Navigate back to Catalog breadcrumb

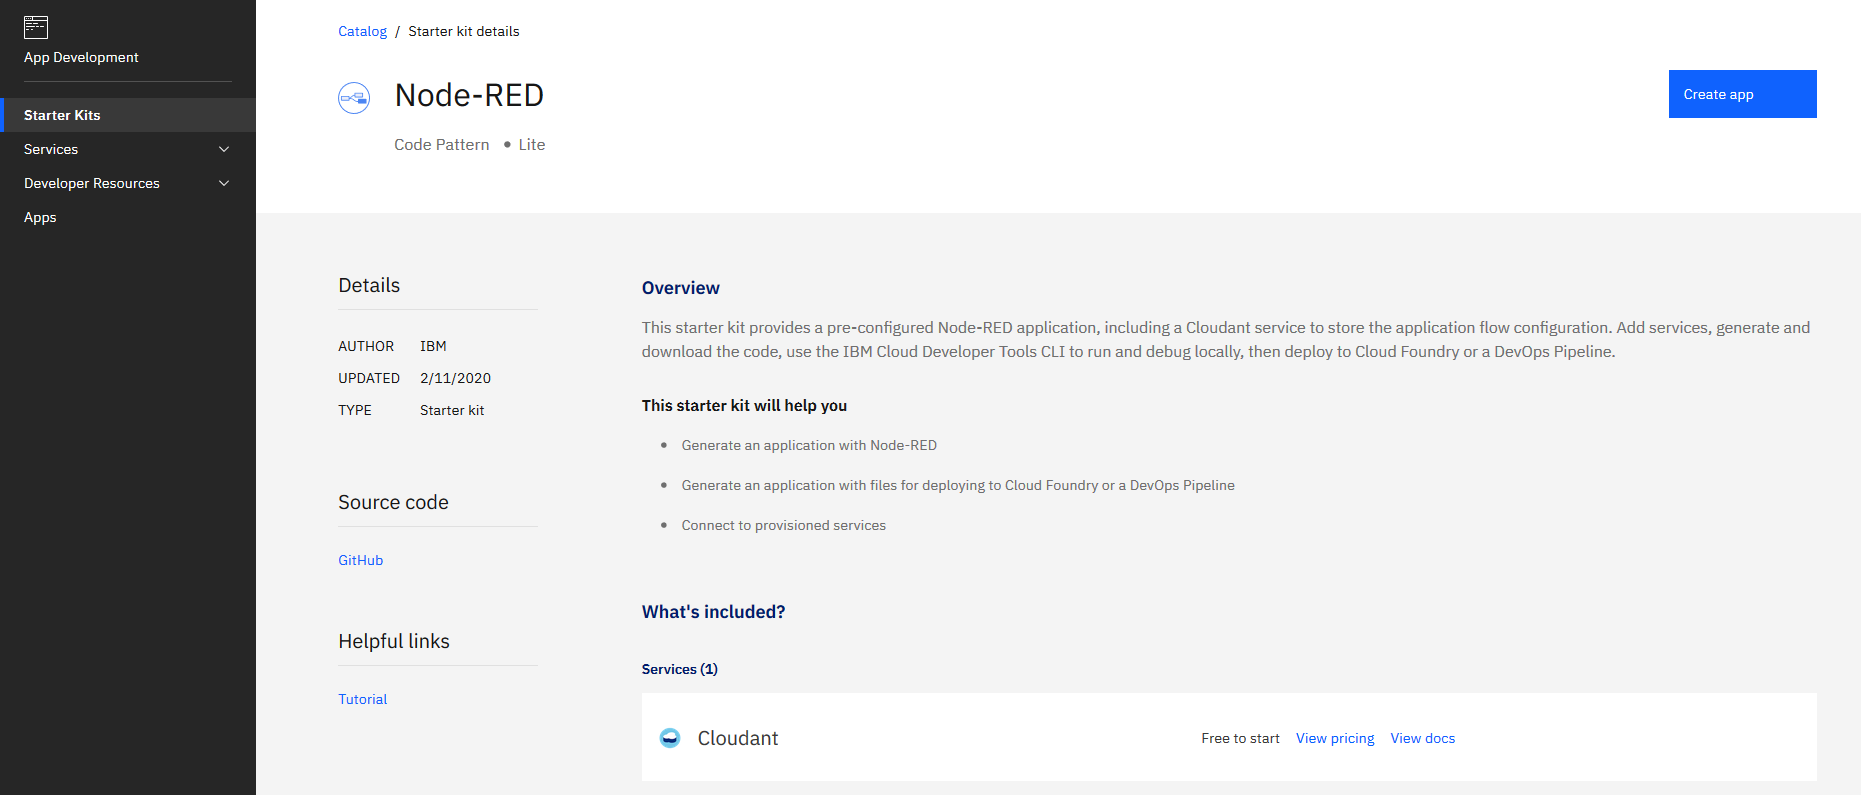coord(362,31)
